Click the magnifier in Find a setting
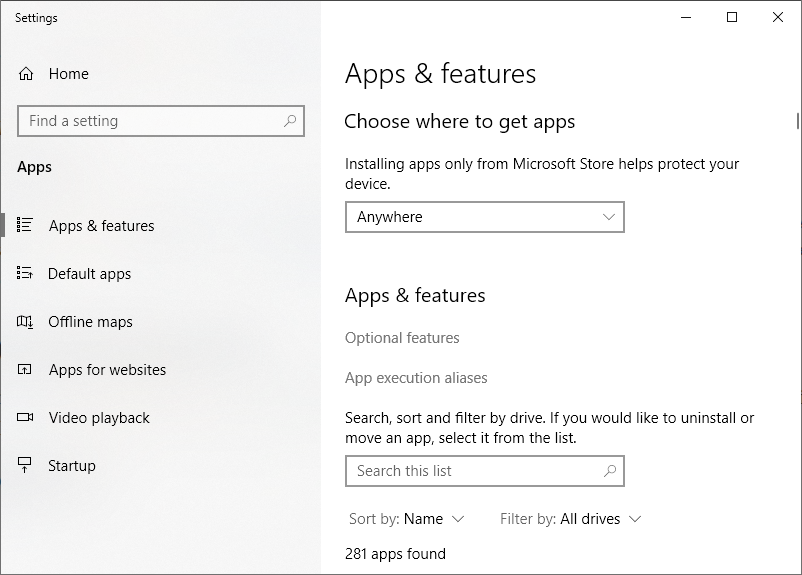This screenshot has height=575, width=802. [290, 121]
